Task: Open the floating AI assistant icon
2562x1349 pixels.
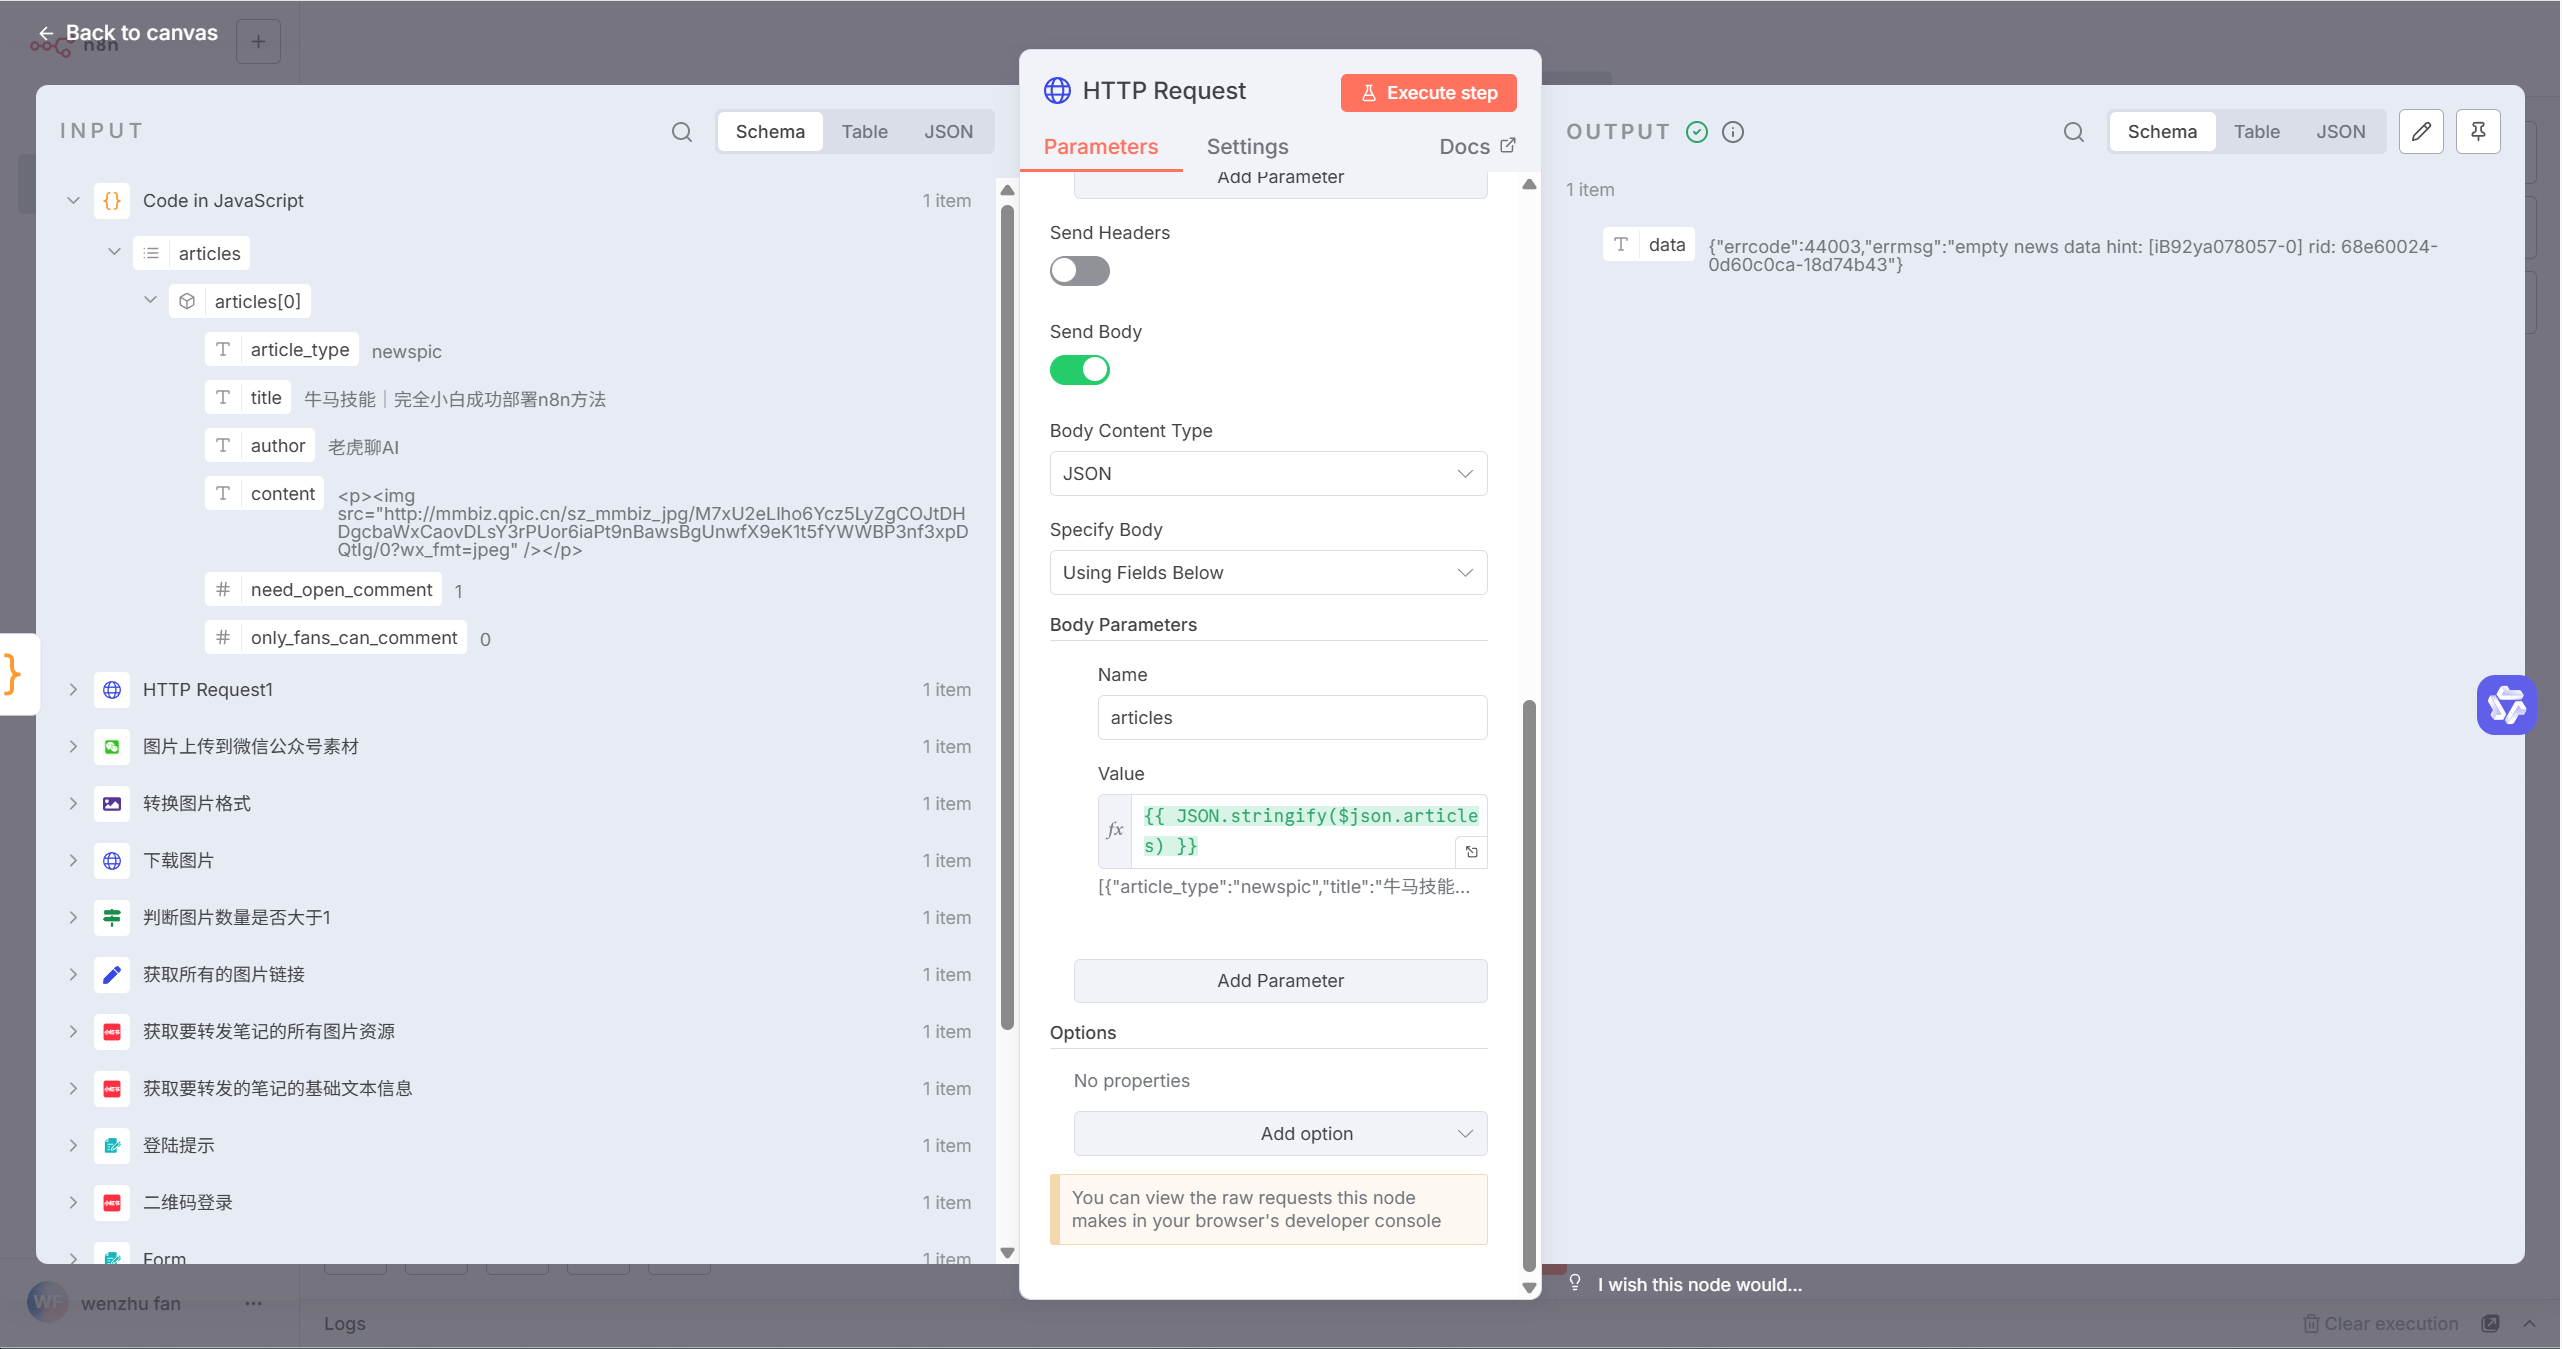Action: [2506, 705]
